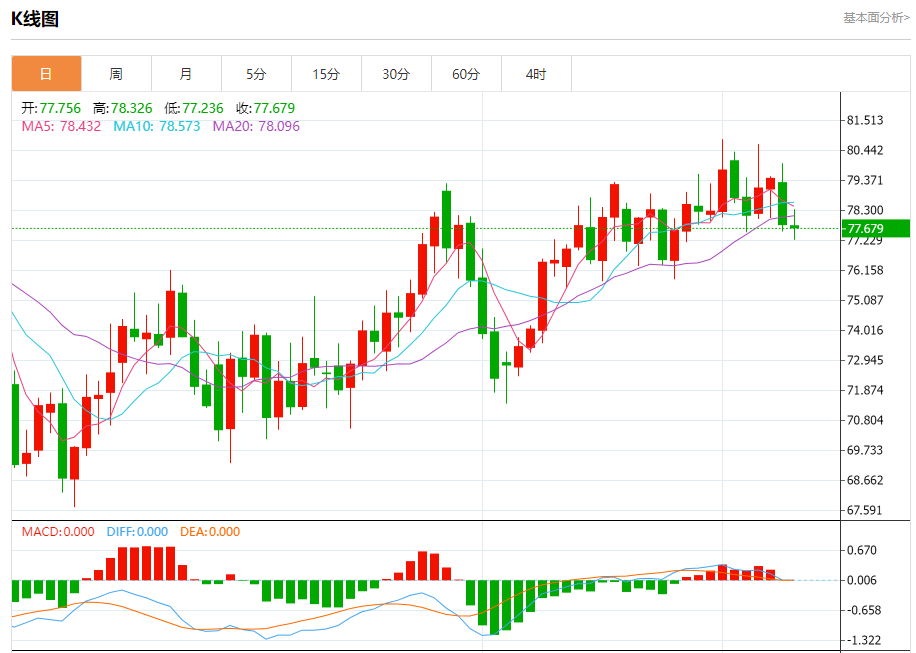Click the 69.733 price axis label
The image size is (916, 653).
tap(865, 450)
